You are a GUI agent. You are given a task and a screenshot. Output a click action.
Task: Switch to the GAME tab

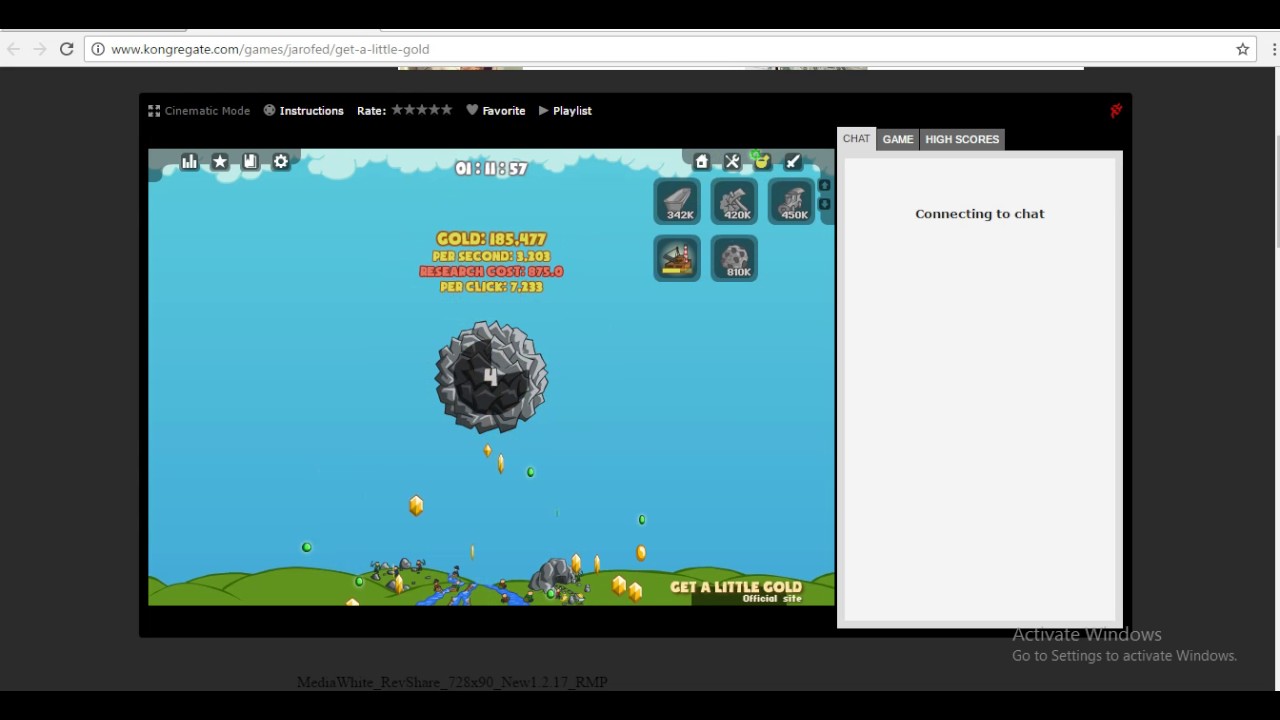pos(898,140)
